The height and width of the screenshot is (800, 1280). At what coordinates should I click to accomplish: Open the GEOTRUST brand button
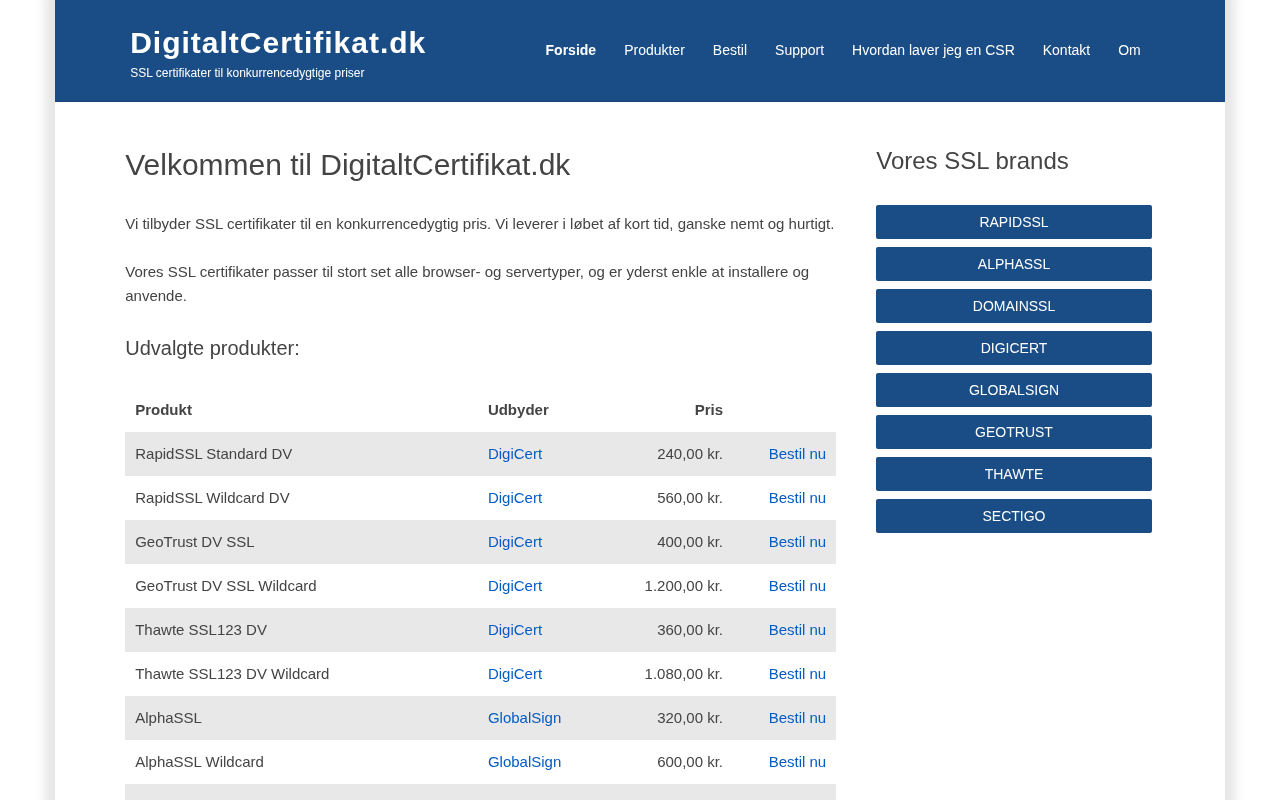1013,432
